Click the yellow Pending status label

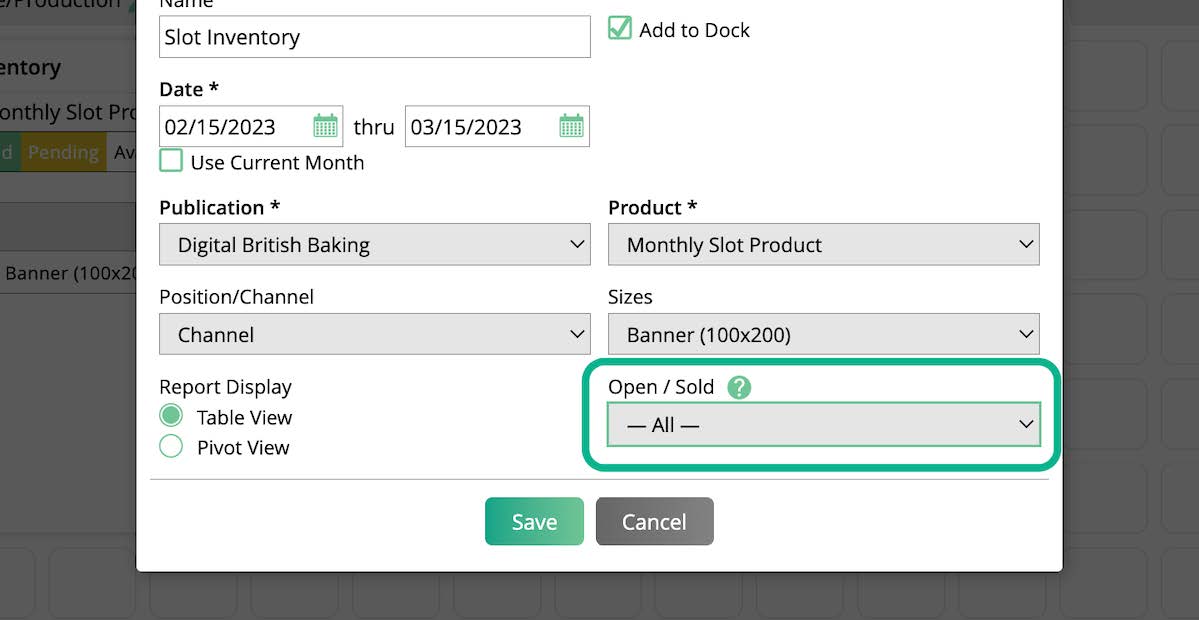pyautogui.click(x=64, y=153)
